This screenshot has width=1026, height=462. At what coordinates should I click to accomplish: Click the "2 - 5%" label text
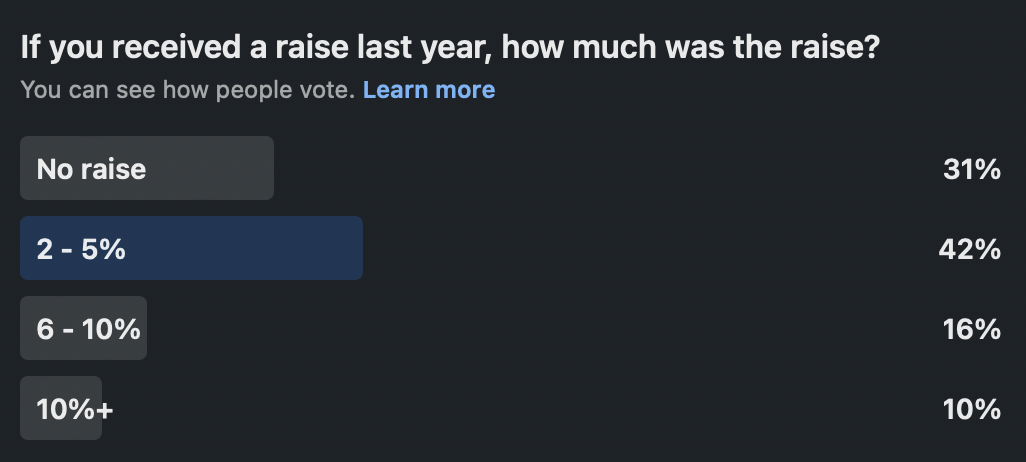click(81, 249)
